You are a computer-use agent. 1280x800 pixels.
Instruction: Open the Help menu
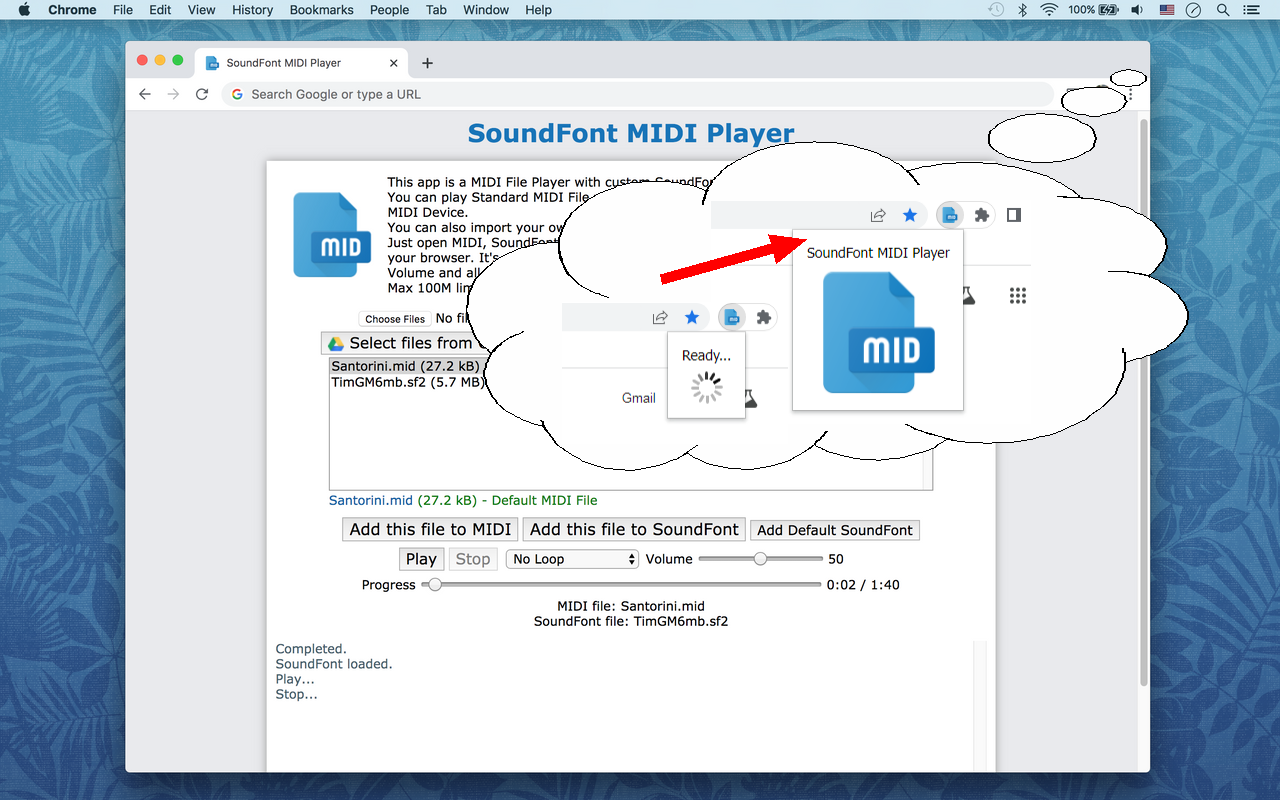pos(538,10)
